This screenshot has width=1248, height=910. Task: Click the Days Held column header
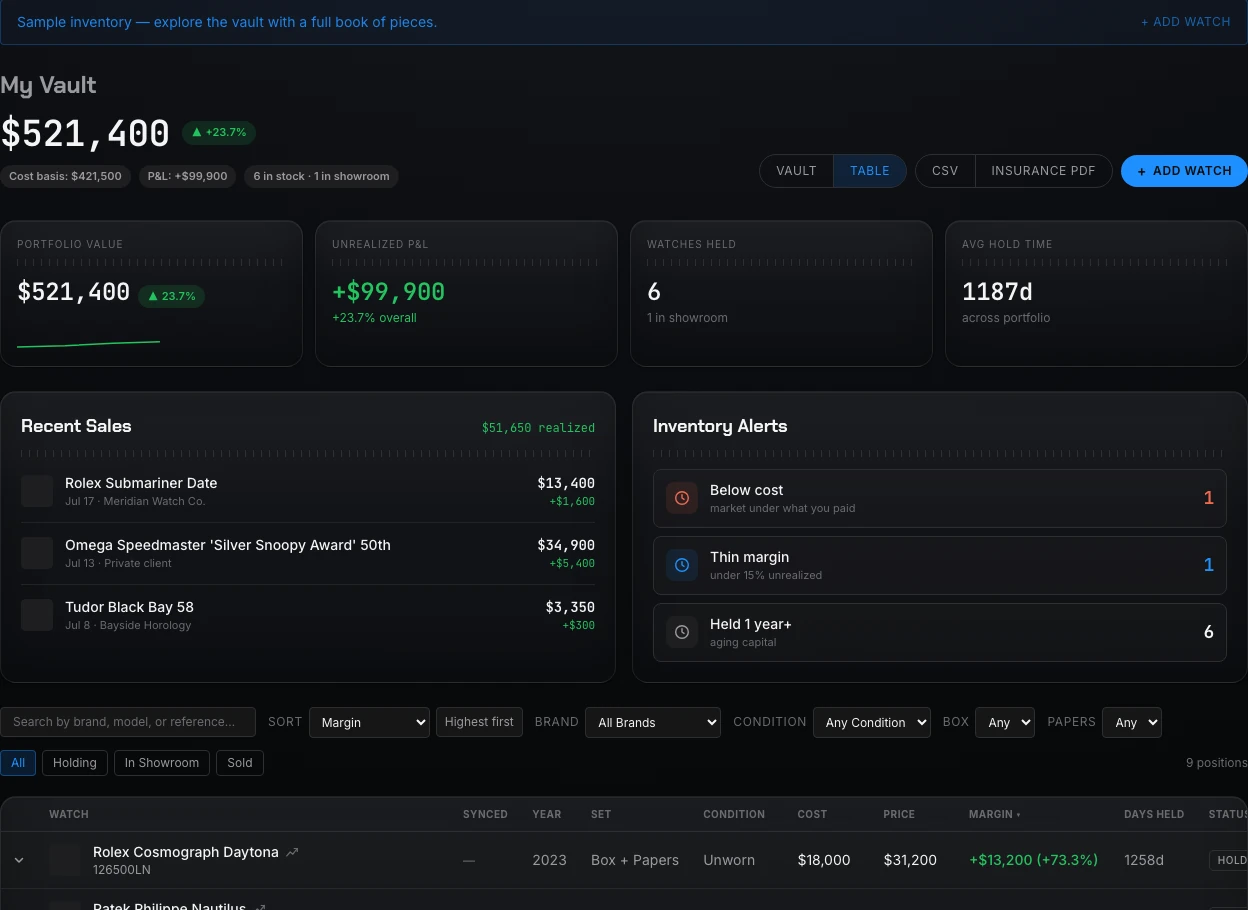coord(1154,814)
